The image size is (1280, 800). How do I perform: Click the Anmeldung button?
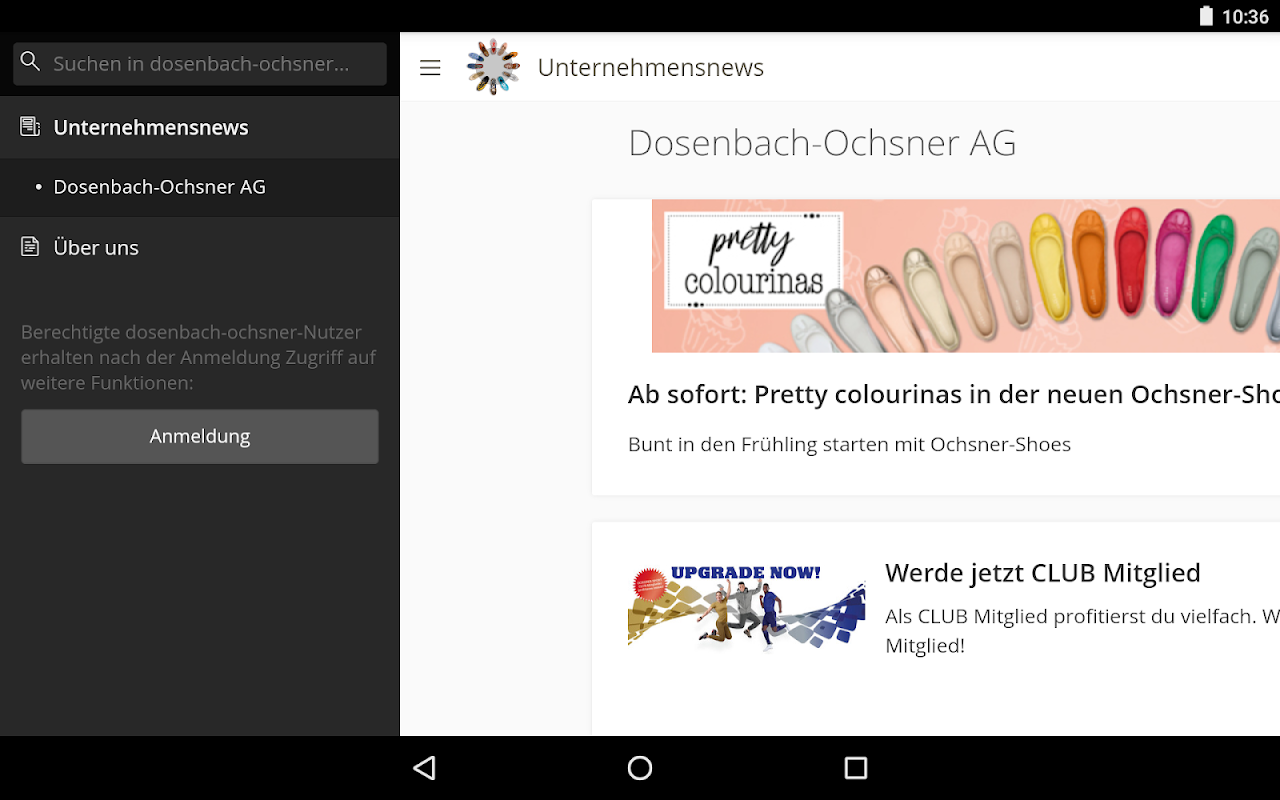point(200,436)
